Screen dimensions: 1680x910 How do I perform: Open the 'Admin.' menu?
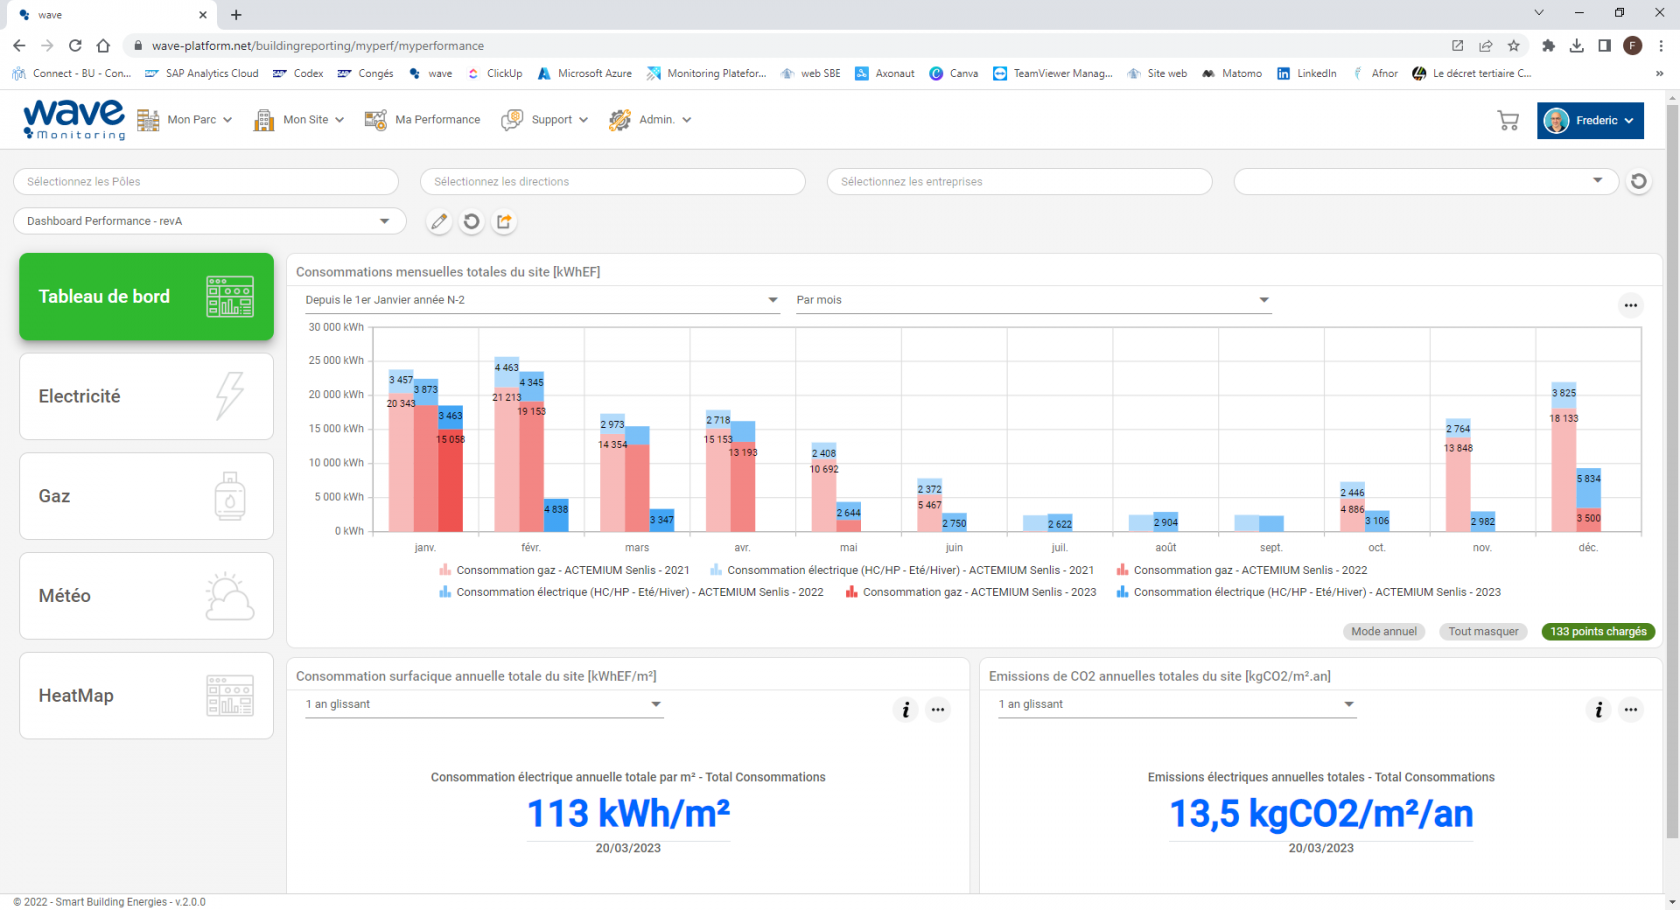pyautogui.click(x=650, y=119)
